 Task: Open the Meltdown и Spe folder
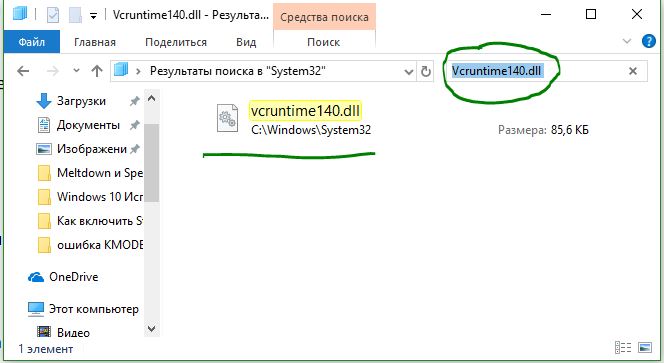100,173
